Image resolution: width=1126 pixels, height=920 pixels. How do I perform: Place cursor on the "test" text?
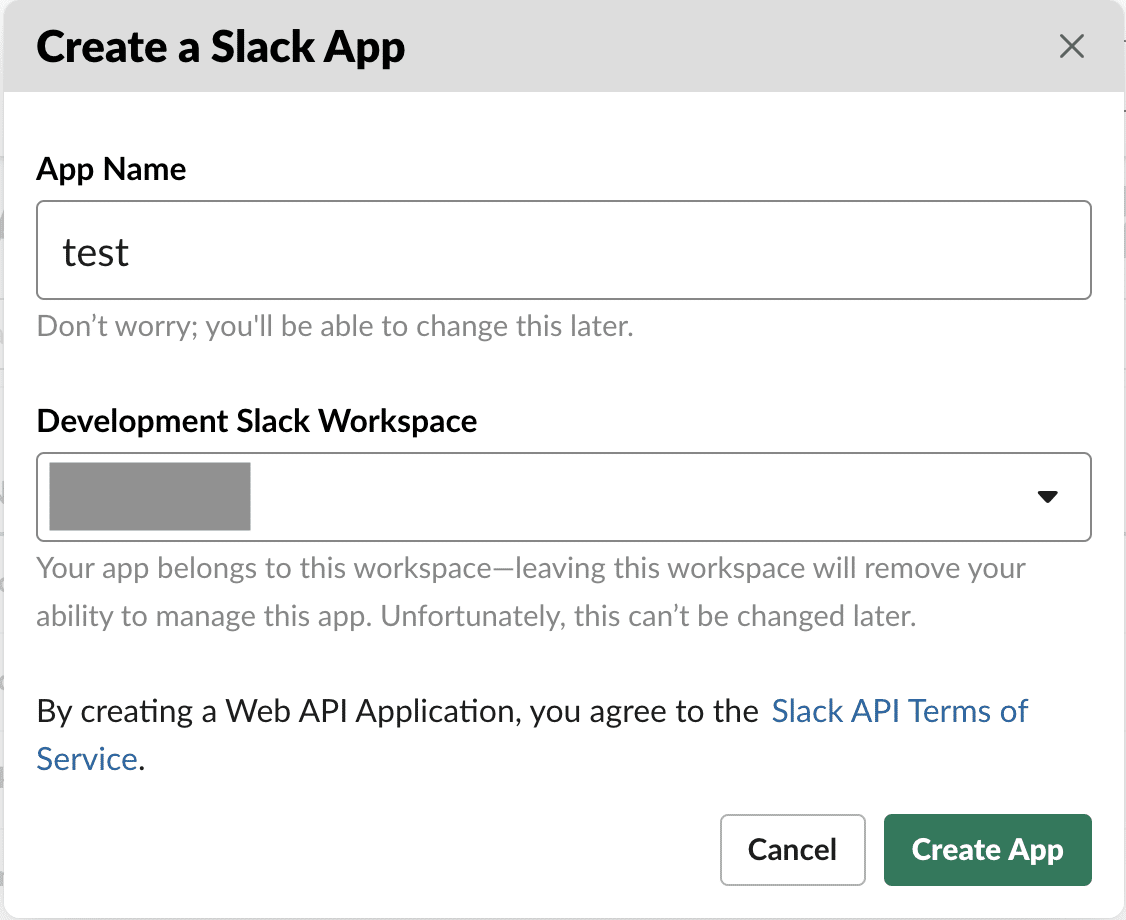(x=96, y=253)
